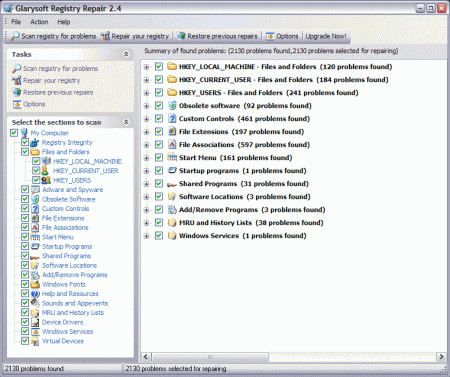Select the Help and Resources icon
This screenshot has width=450, height=377.
pyautogui.click(x=35, y=294)
